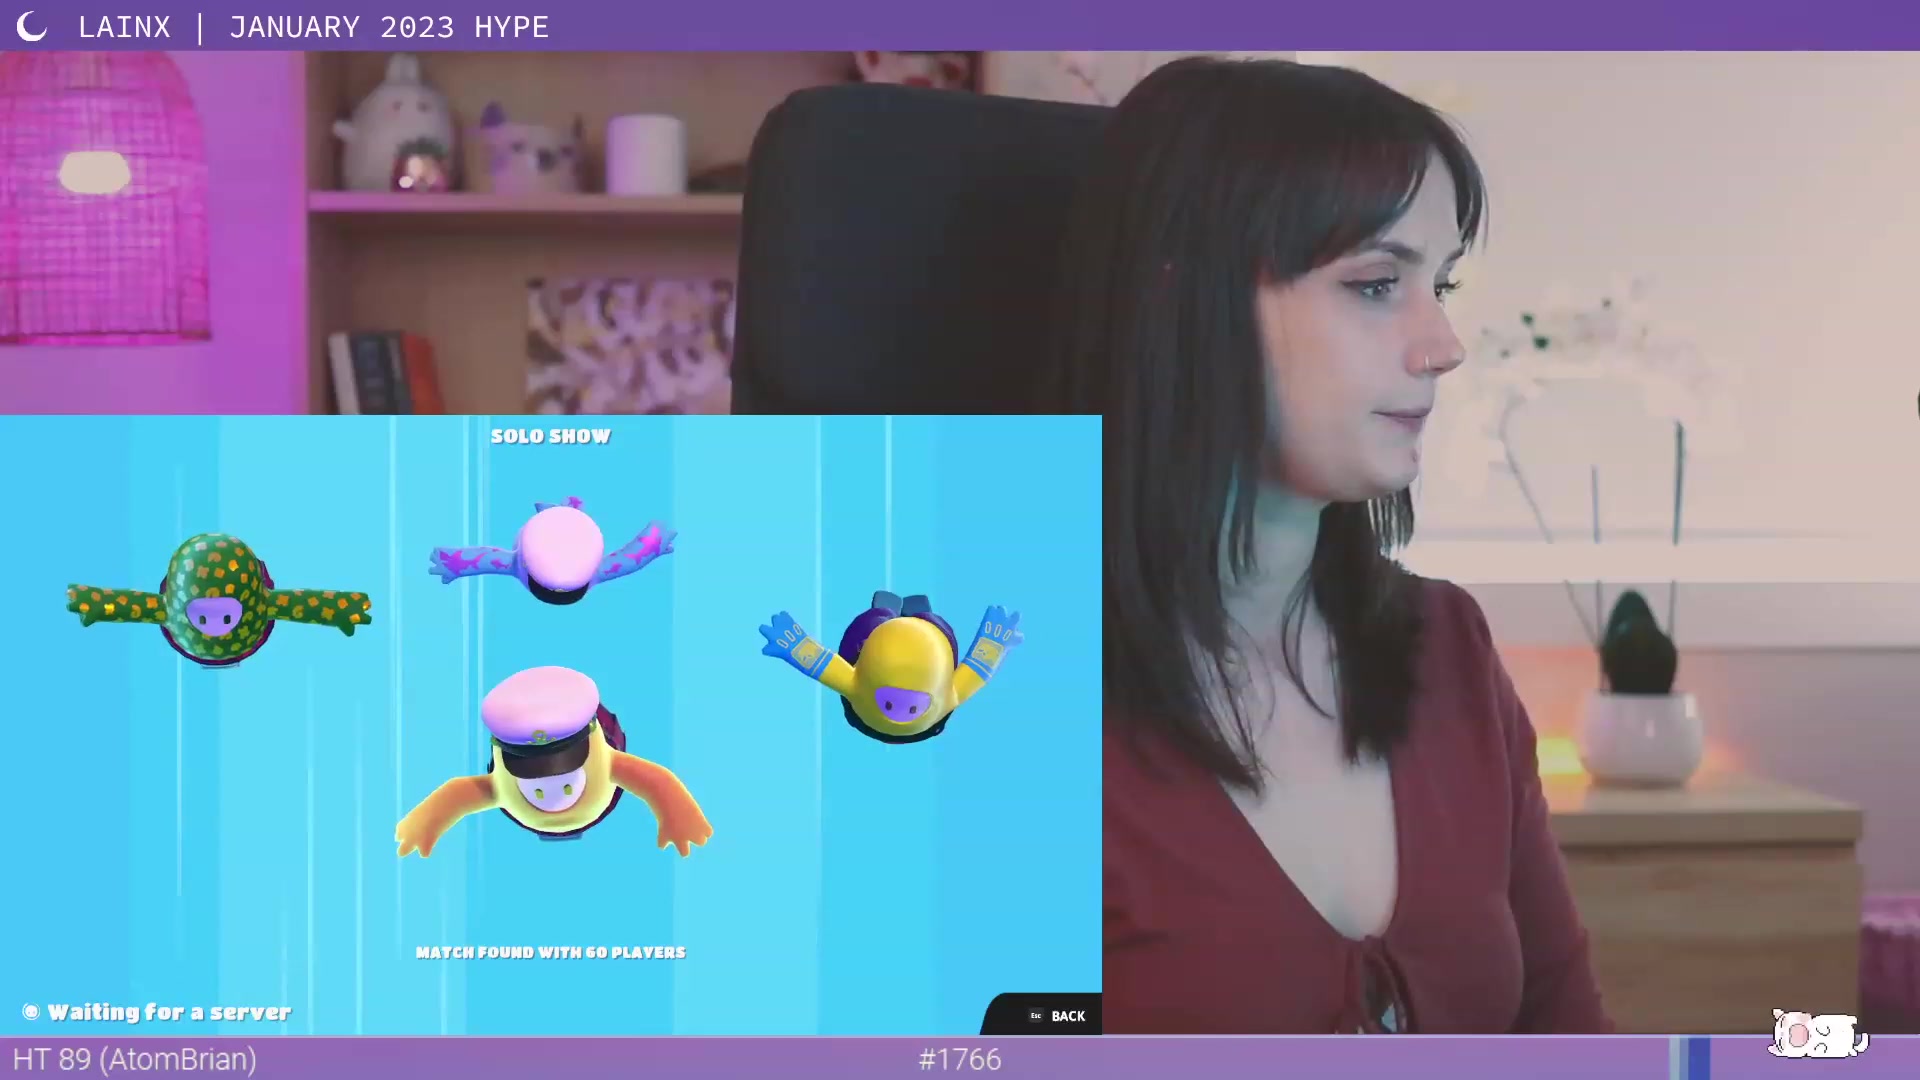Click the '#1766' counter text
Viewport: 1920px width, 1080px height.
pyautogui.click(x=960, y=1059)
